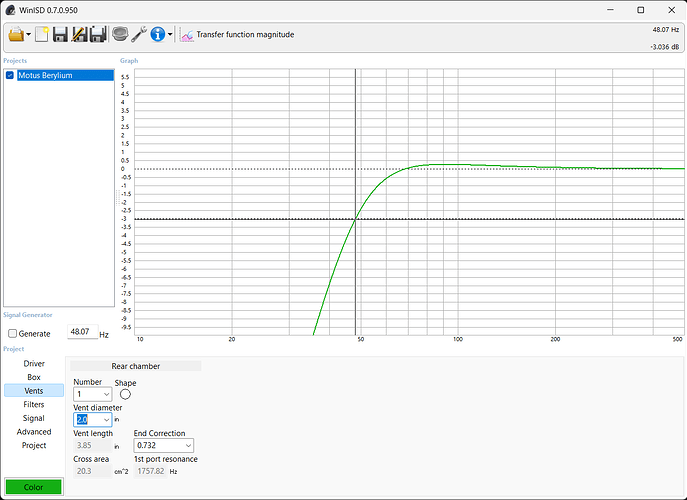The image size is (687, 500).
Task: Click the 1st port resonance value
Action: [150, 471]
